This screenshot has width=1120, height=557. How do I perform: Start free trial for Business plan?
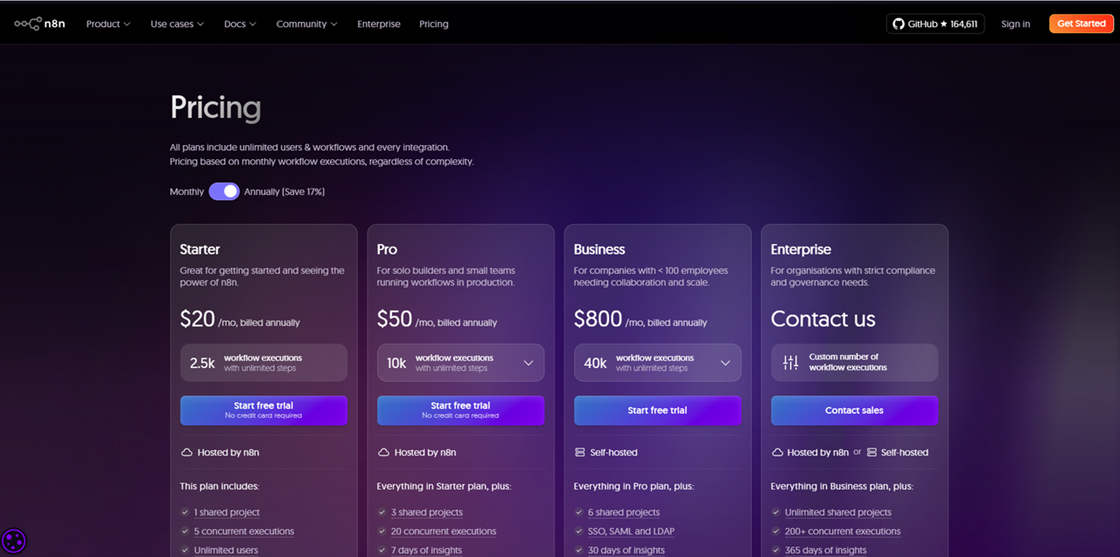point(658,410)
